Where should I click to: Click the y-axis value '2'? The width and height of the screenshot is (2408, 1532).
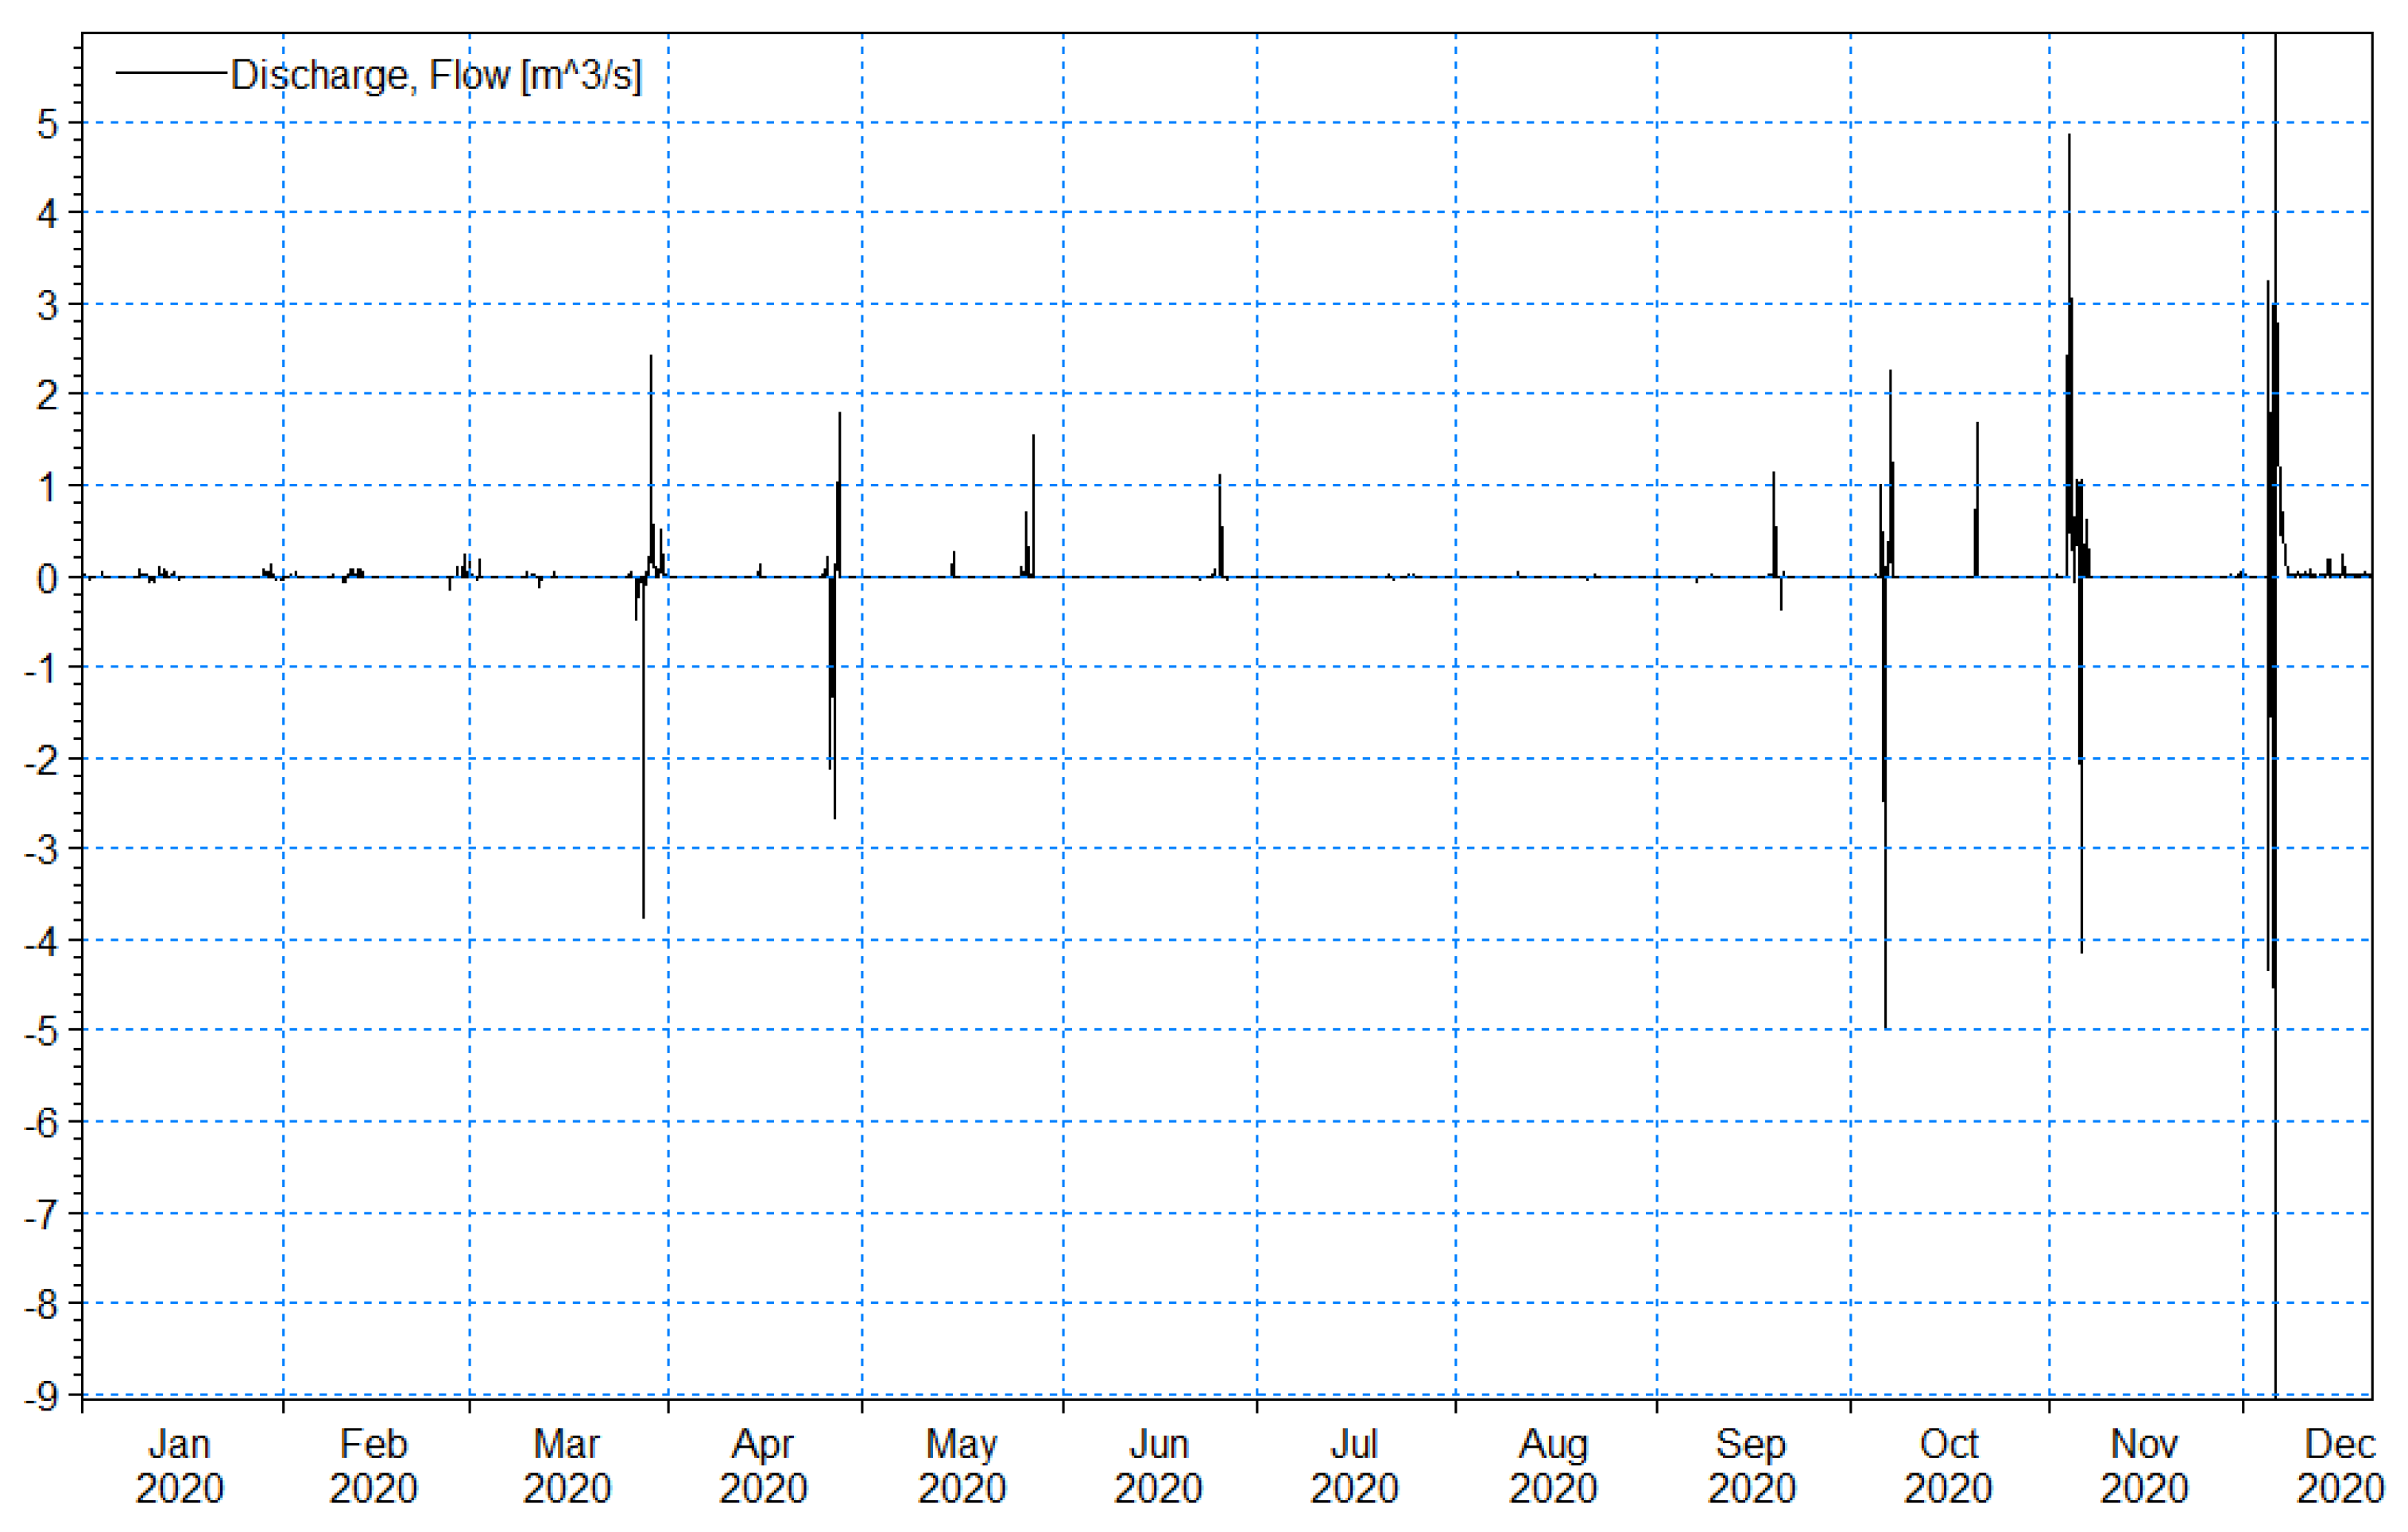[x=47, y=395]
